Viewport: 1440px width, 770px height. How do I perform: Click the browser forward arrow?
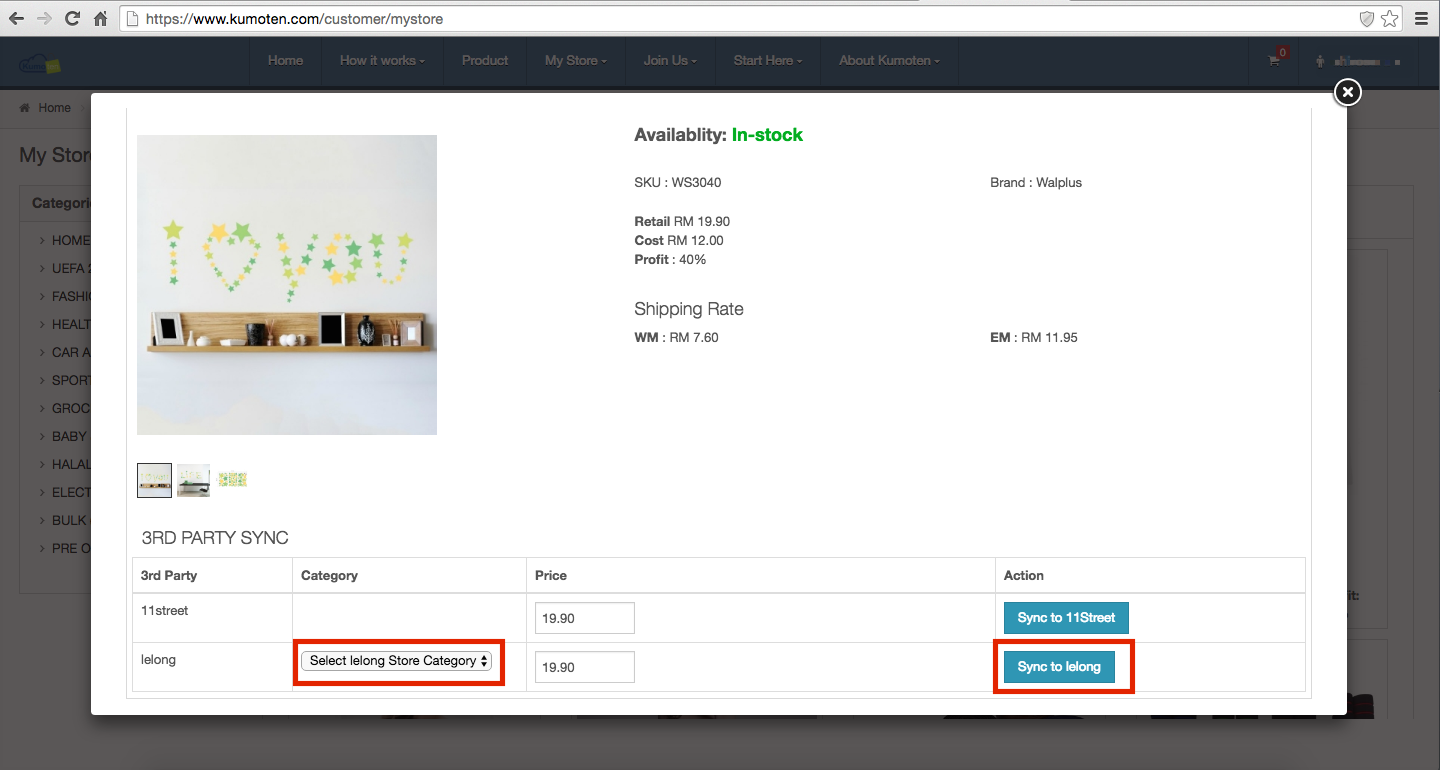tap(44, 19)
